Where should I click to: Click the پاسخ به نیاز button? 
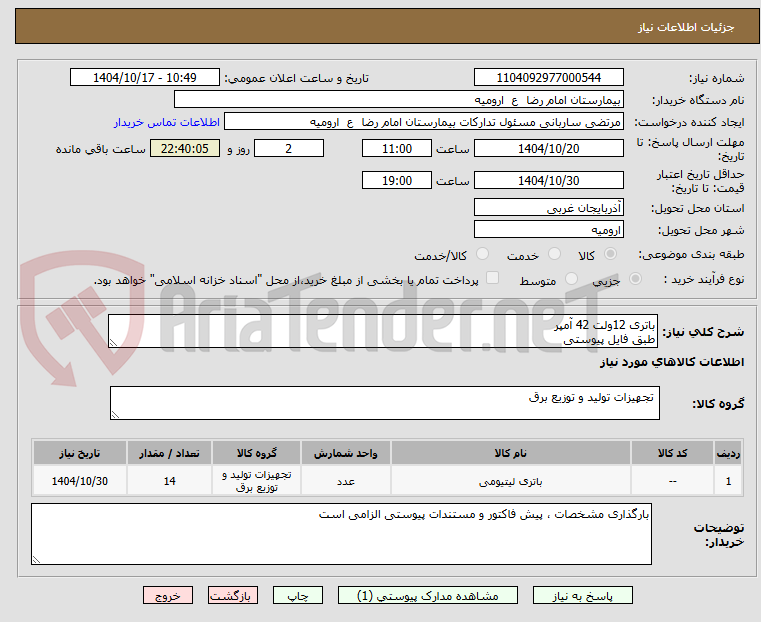coord(582,595)
